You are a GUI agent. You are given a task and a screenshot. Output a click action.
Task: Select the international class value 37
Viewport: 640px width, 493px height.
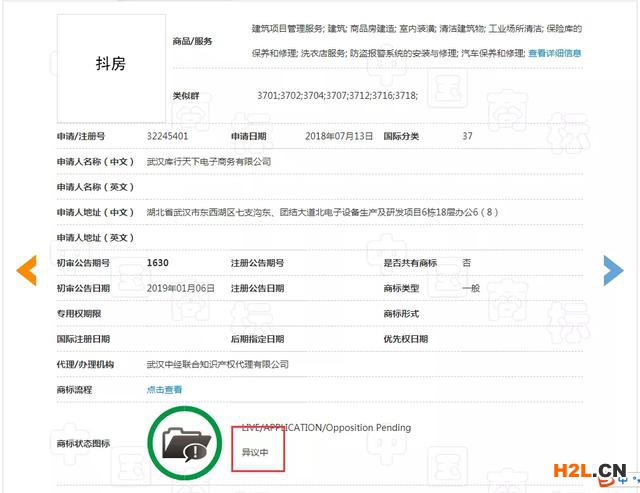(x=467, y=136)
